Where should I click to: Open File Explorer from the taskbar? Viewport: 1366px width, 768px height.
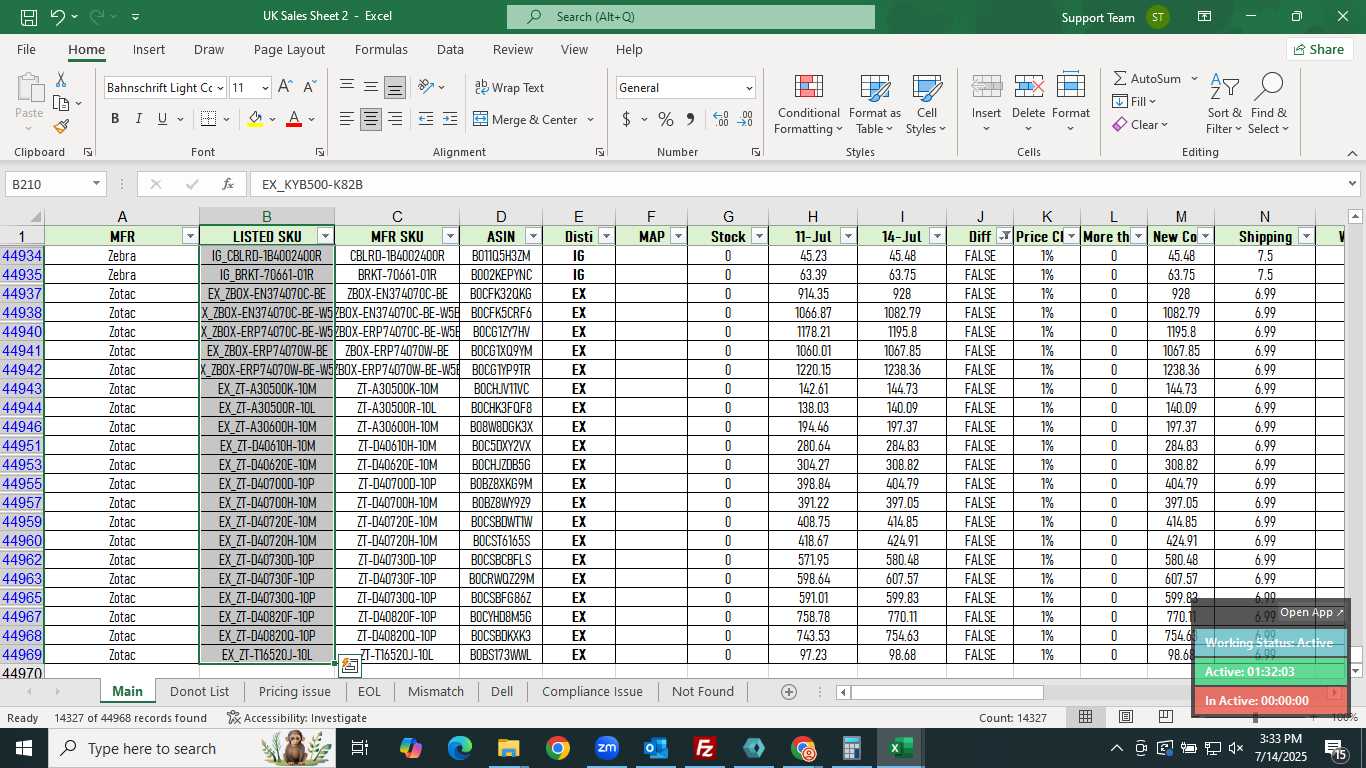click(508, 748)
